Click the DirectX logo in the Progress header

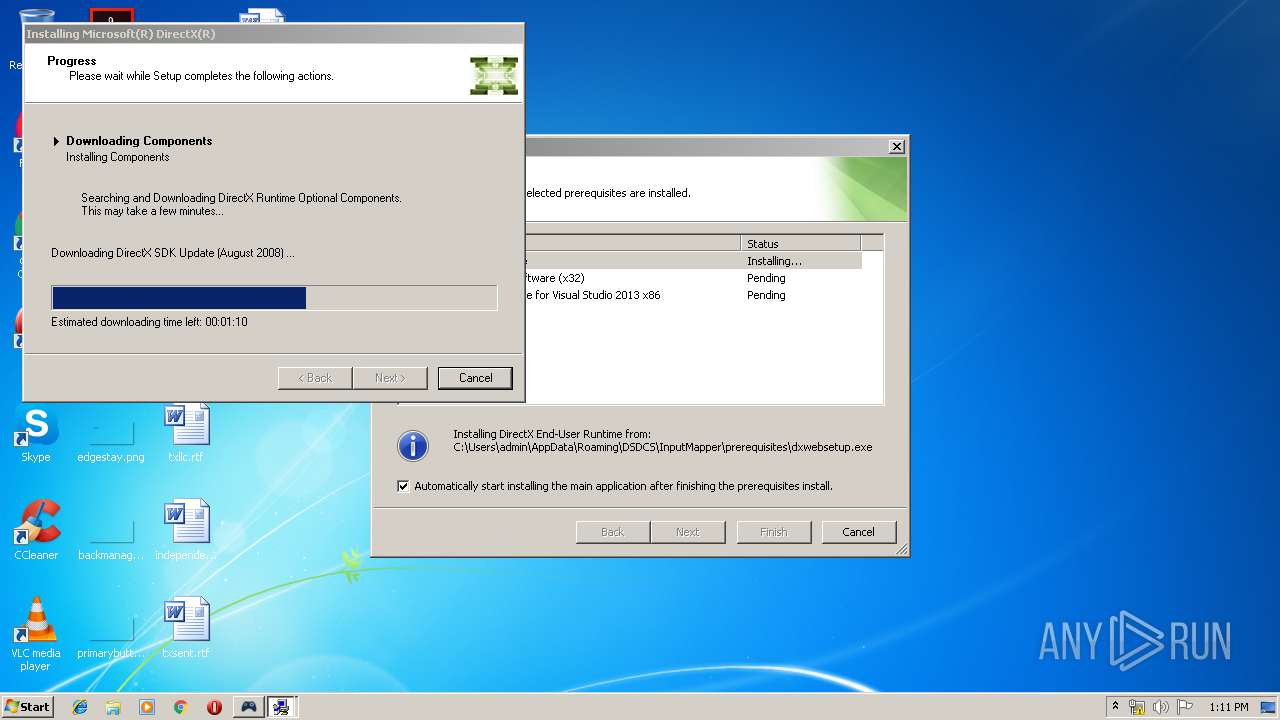click(494, 76)
